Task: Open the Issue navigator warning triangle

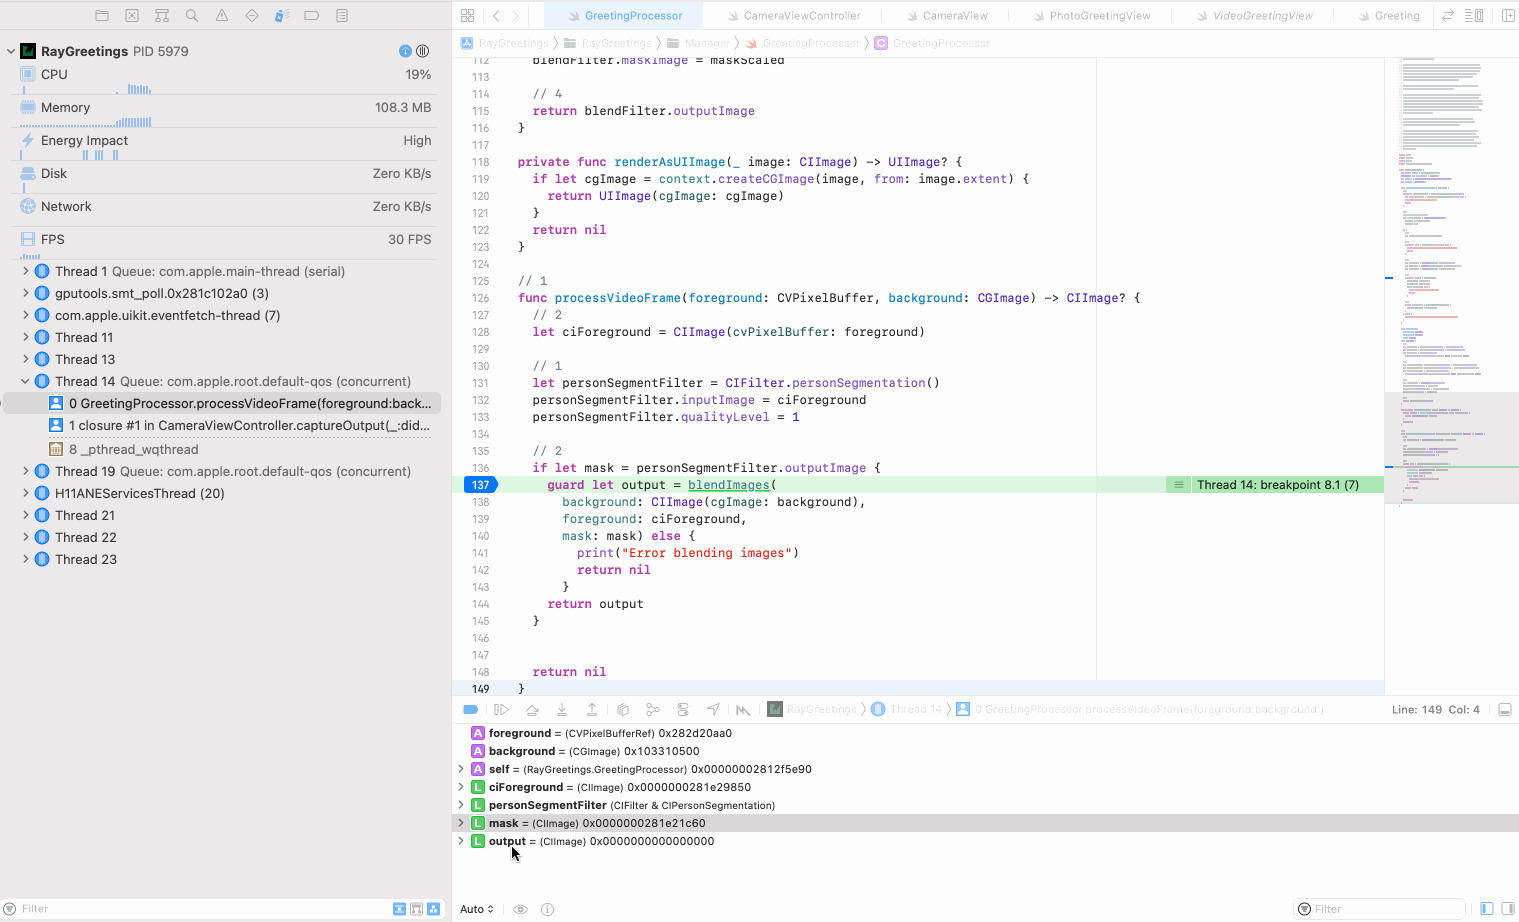Action: click(x=222, y=16)
